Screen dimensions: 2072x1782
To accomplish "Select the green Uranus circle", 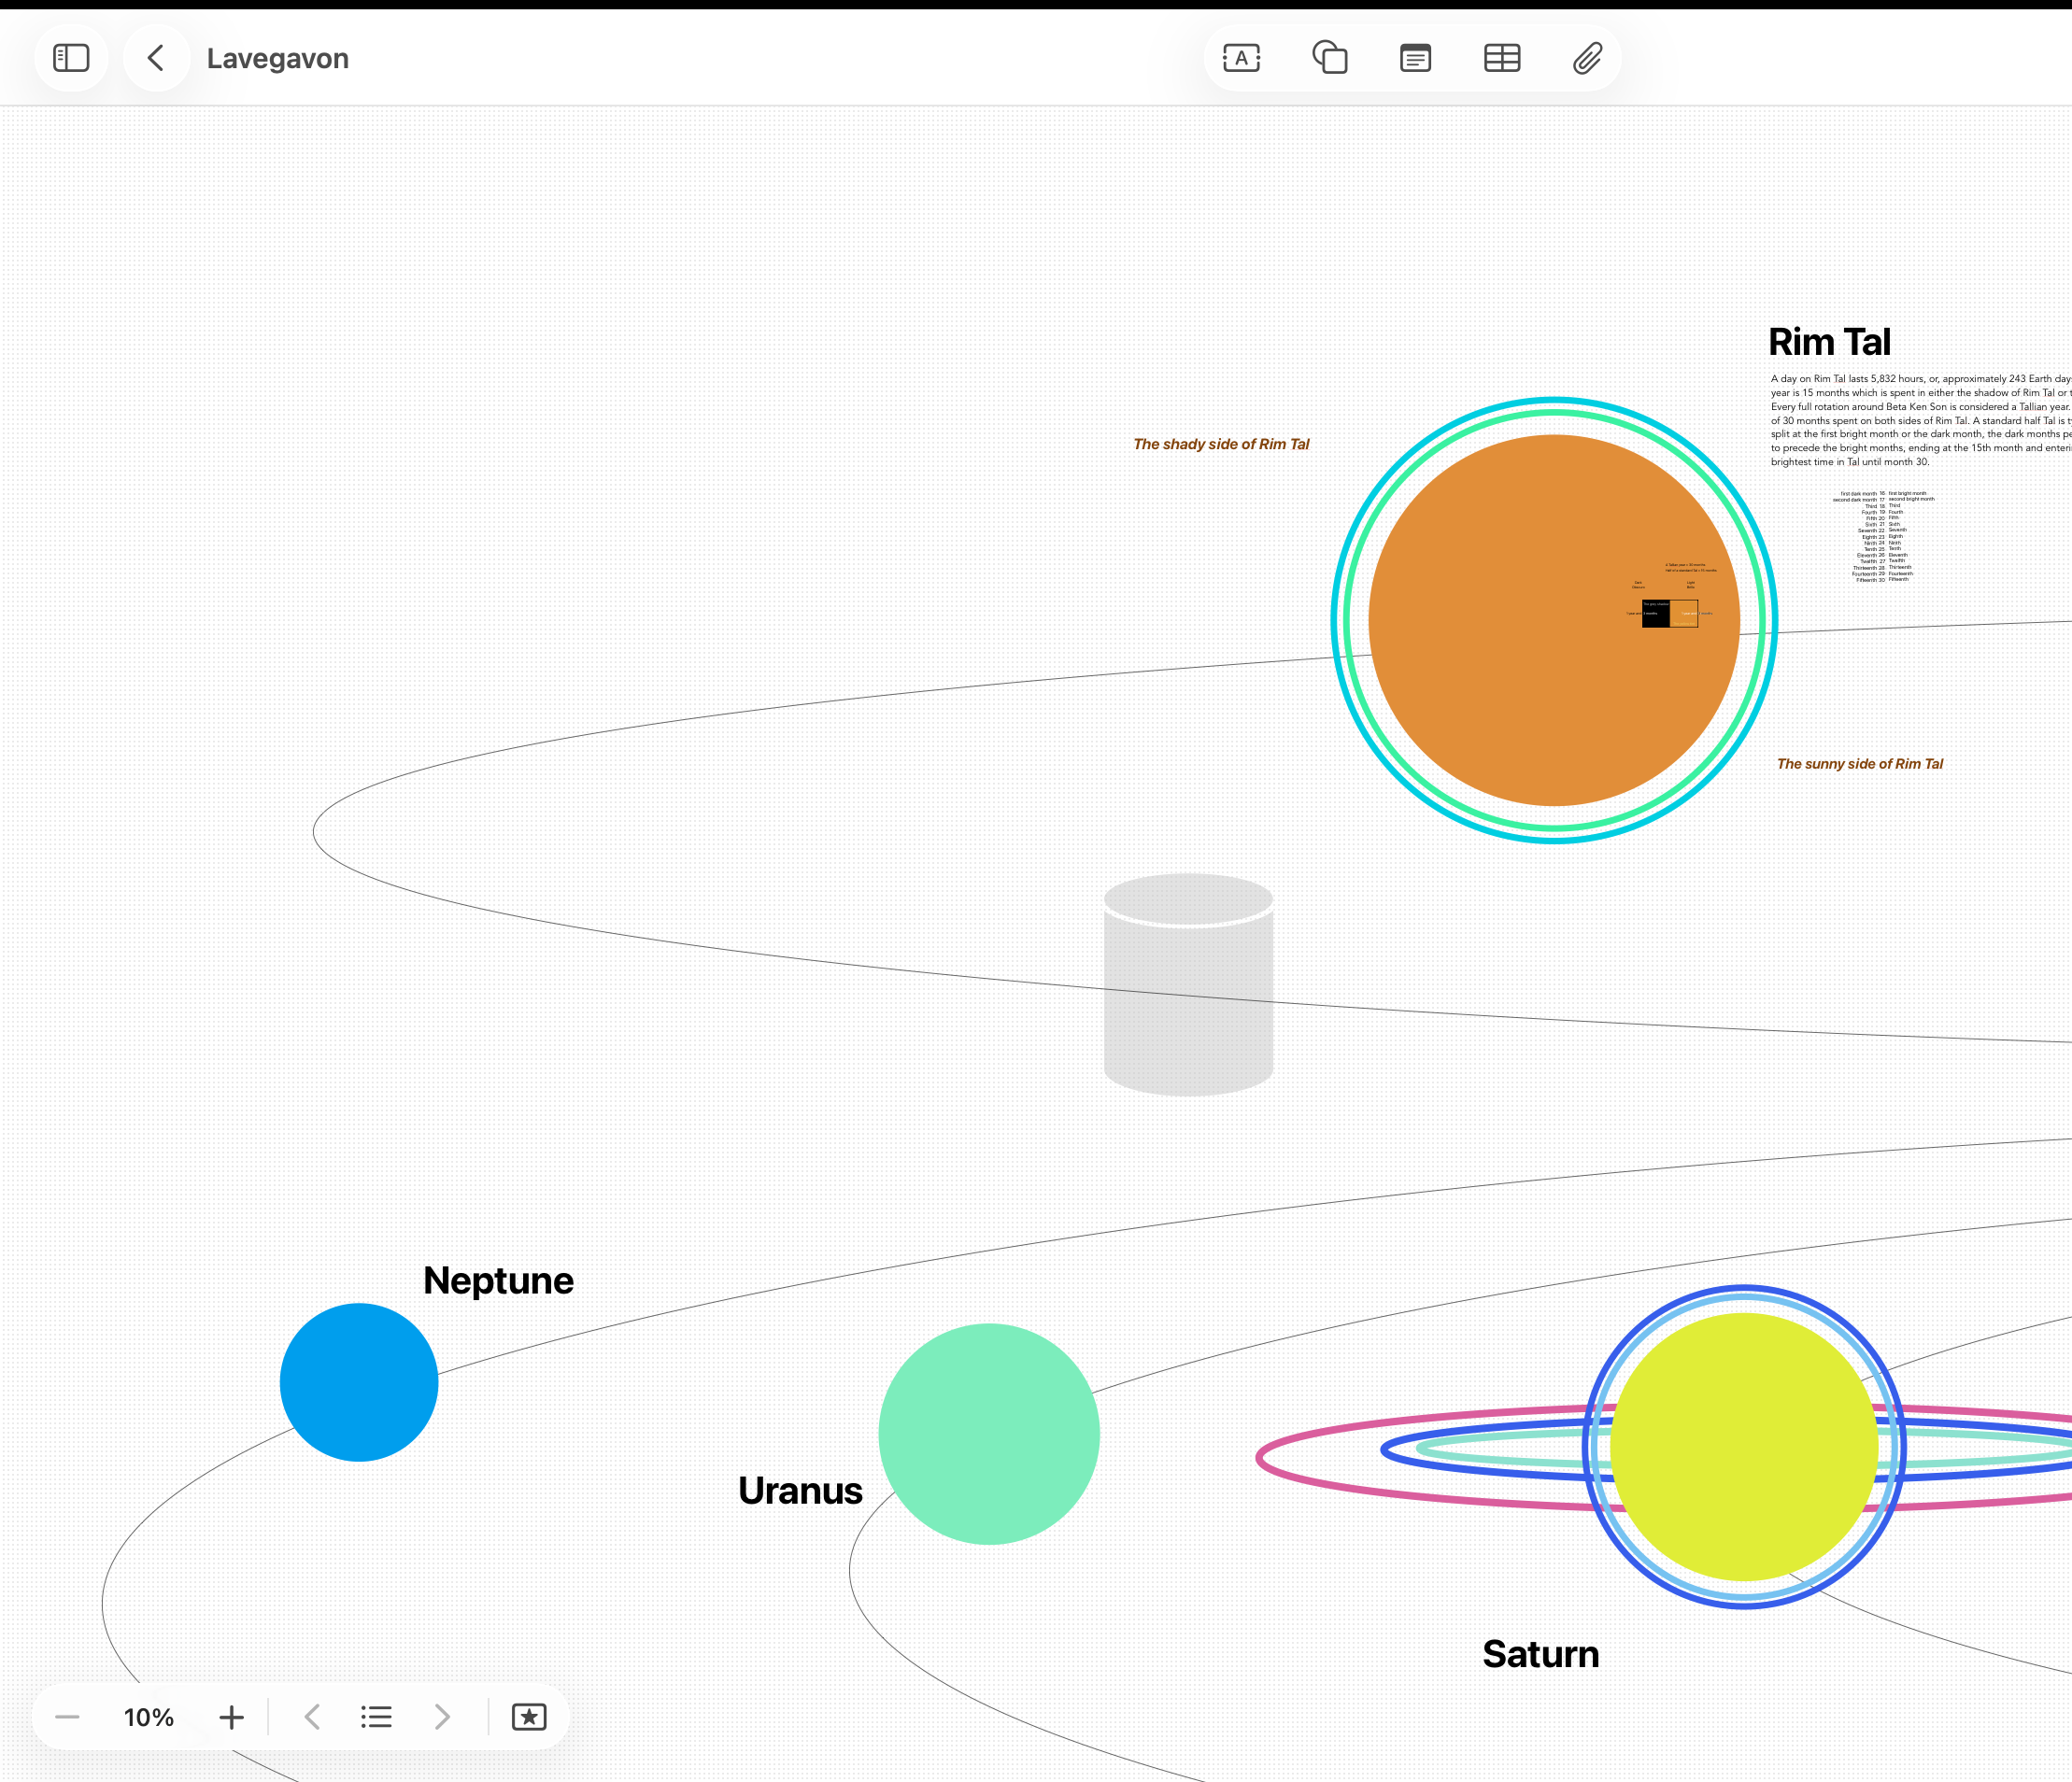I will [988, 1433].
